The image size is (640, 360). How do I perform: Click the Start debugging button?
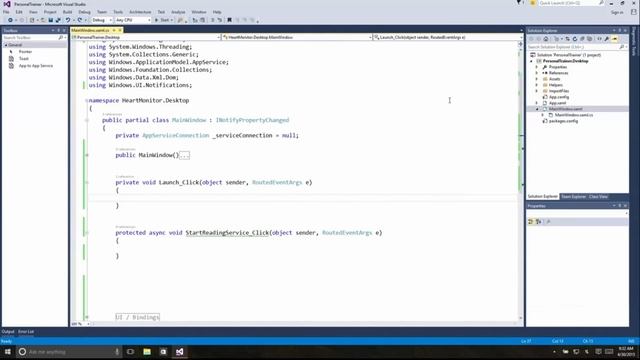click(162, 20)
